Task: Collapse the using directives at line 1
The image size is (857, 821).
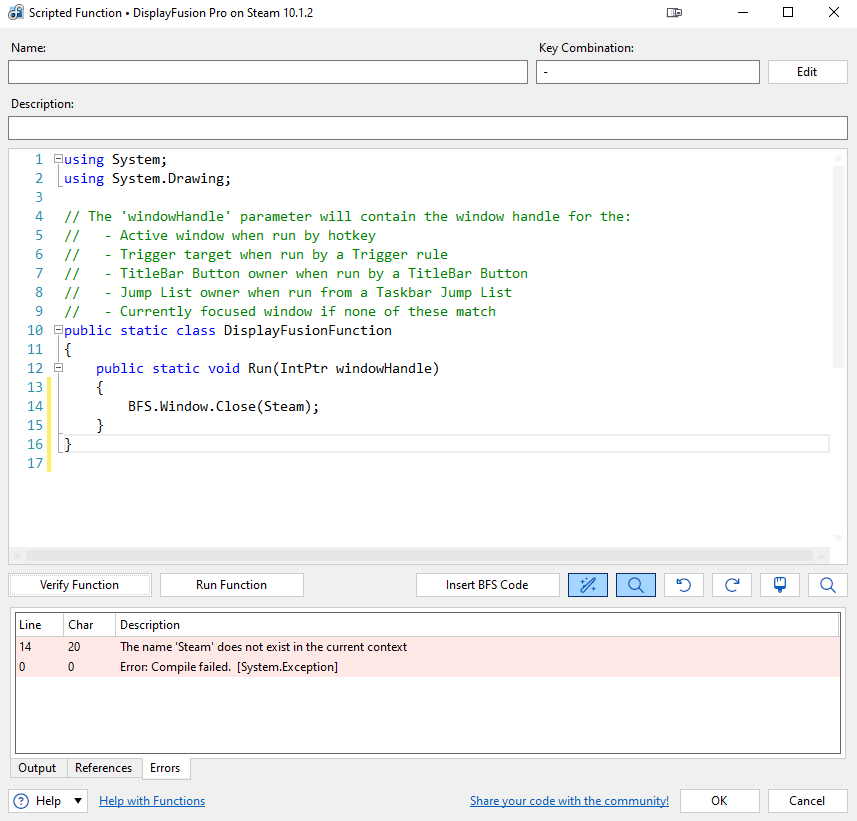Action: 58,160
